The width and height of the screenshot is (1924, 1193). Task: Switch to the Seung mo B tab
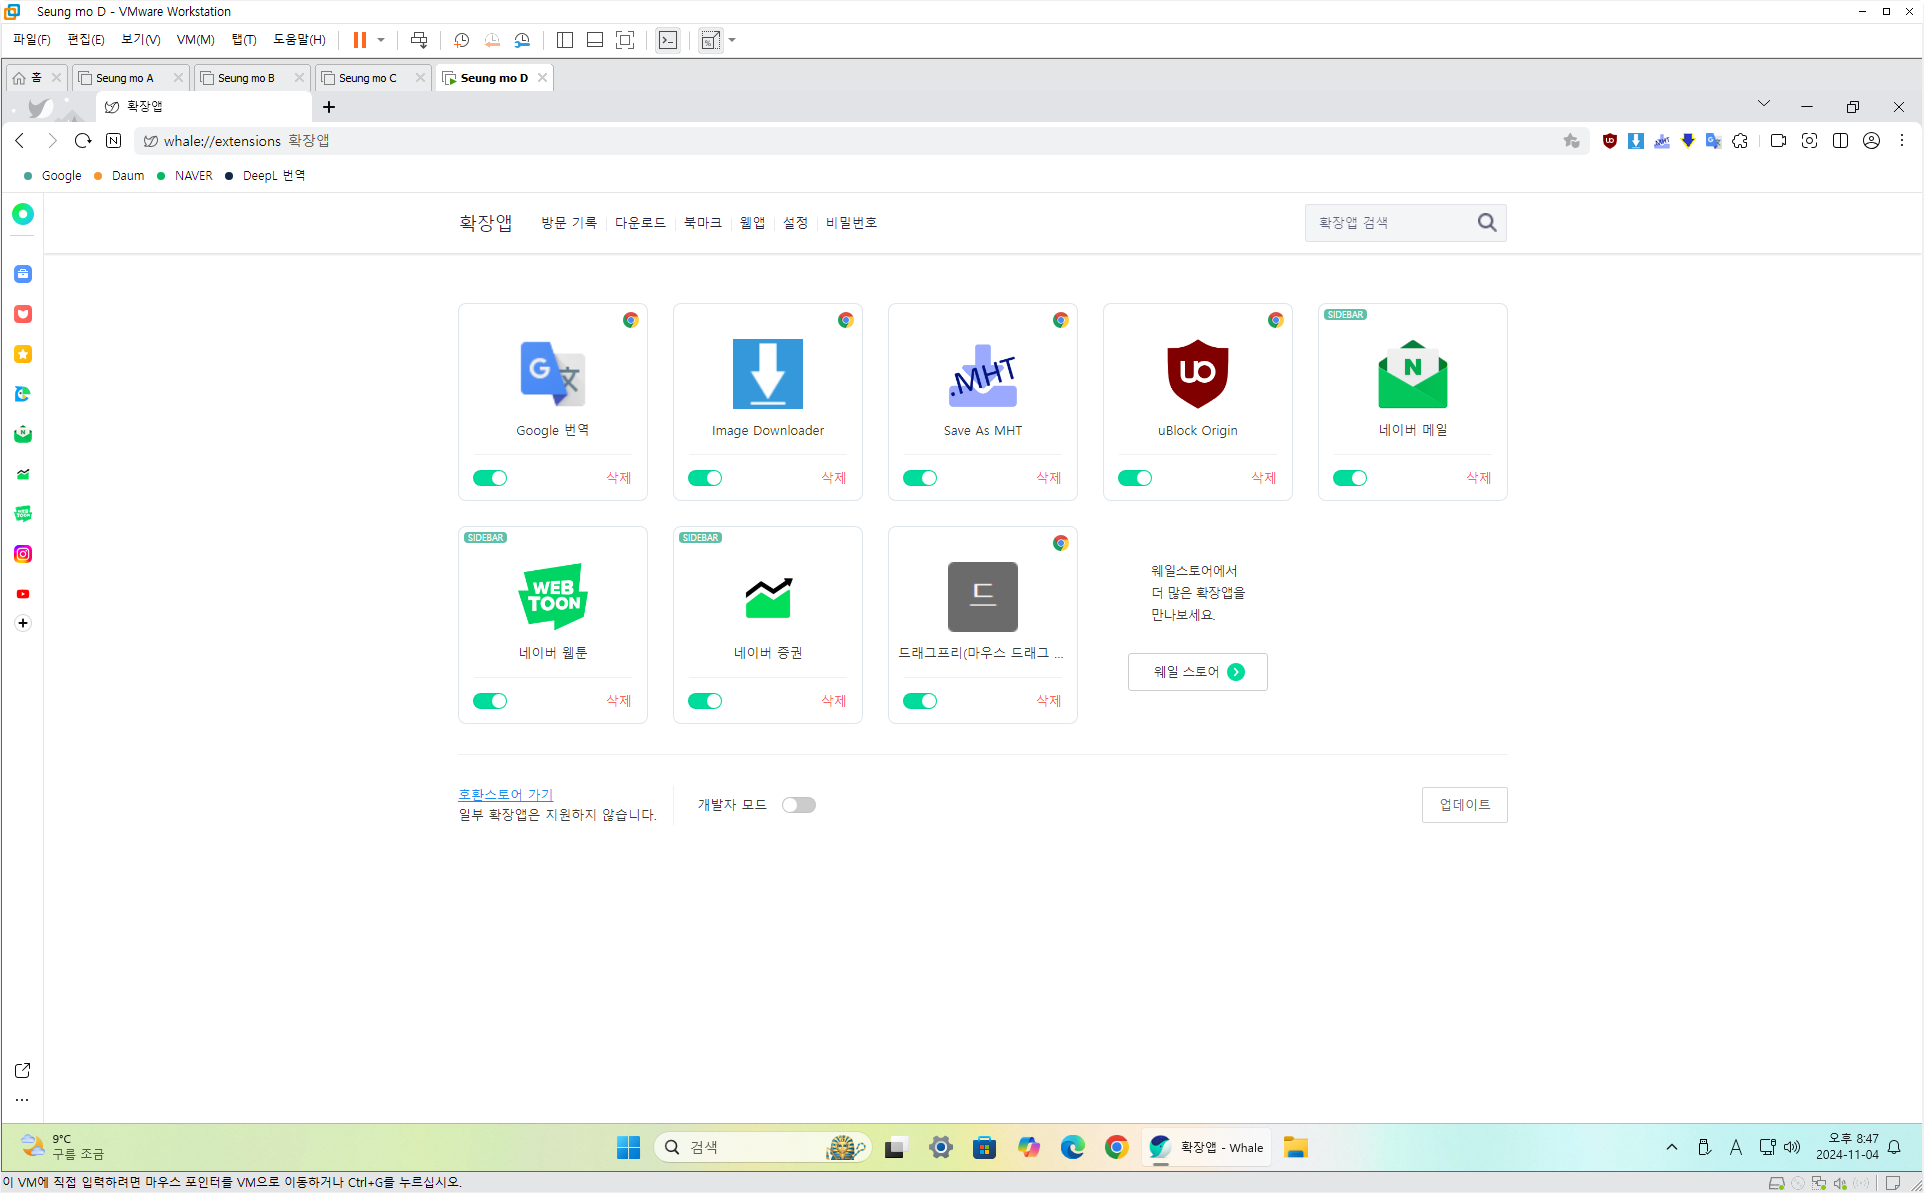point(245,78)
